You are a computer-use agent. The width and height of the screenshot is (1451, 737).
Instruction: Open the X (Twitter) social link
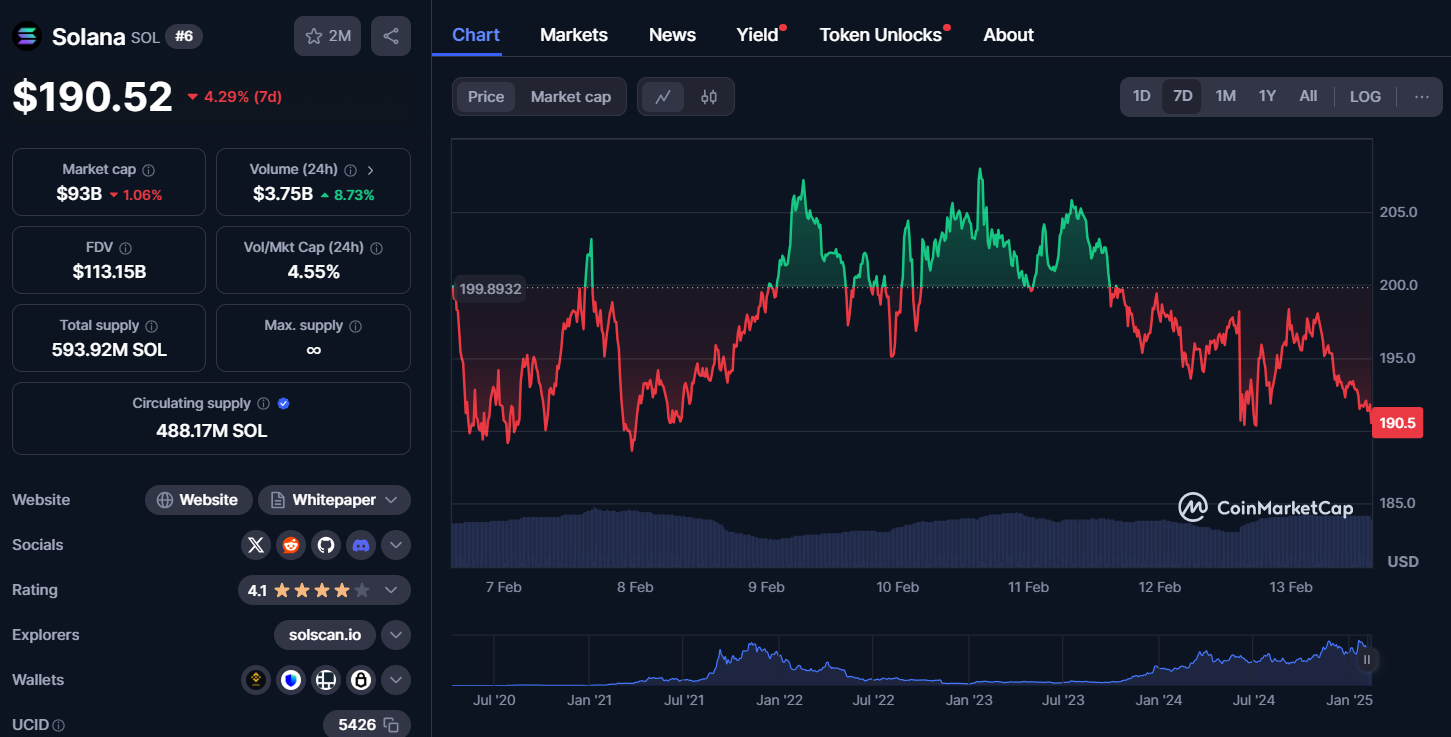256,545
